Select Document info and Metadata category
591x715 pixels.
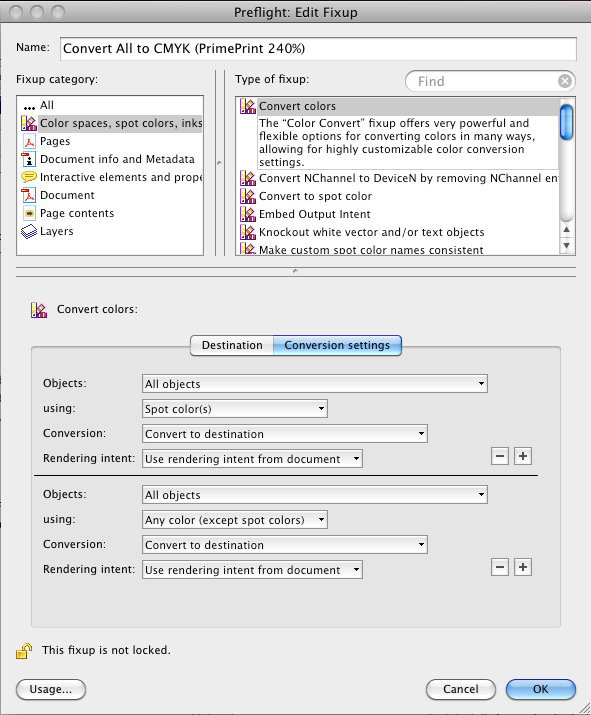(110, 159)
